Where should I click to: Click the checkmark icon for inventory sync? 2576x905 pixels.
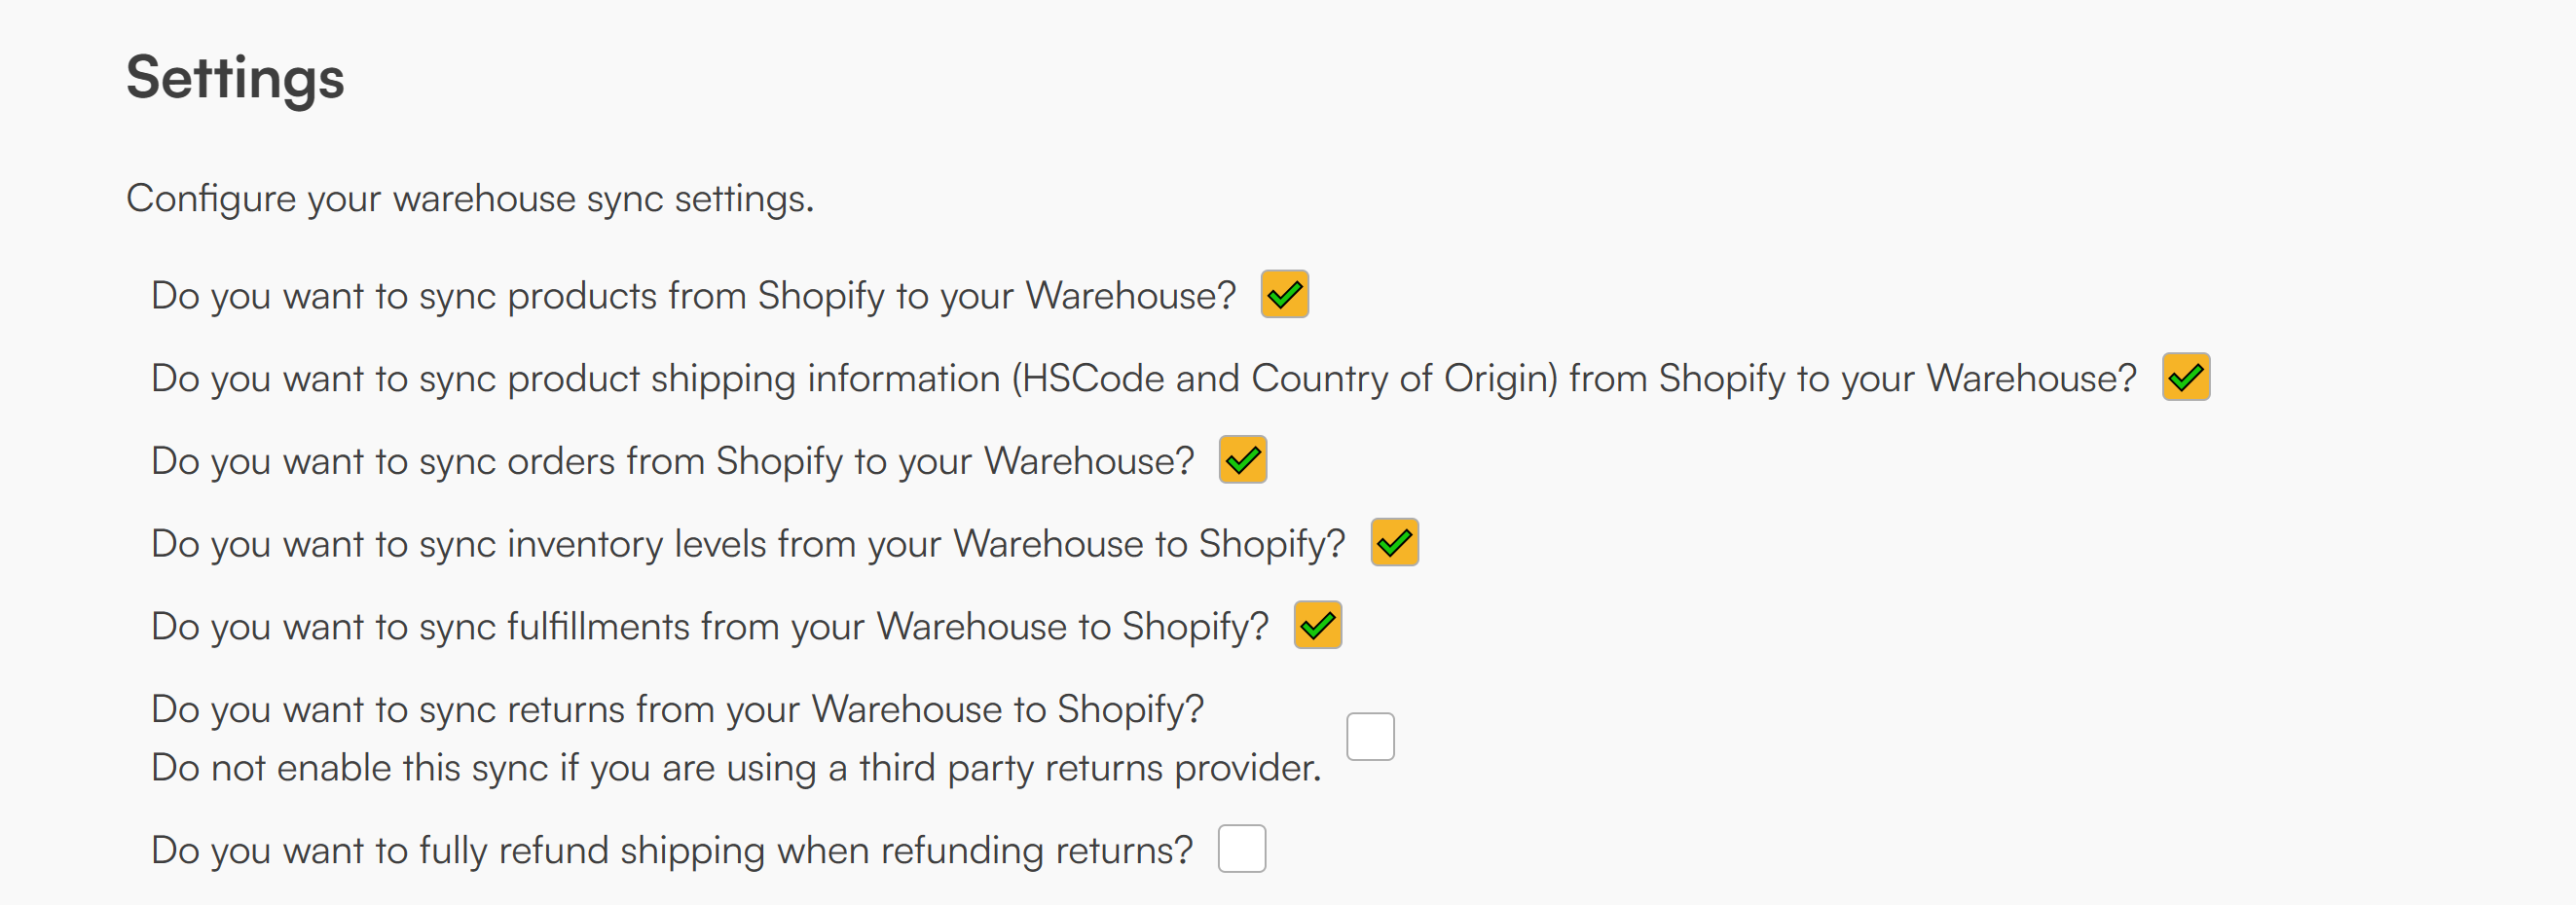pos(1396,543)
